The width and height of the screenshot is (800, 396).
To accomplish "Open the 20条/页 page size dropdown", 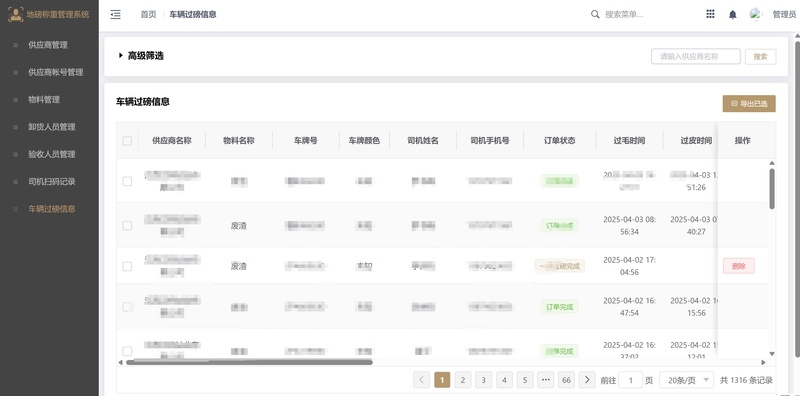I will (x=686, y=380).
